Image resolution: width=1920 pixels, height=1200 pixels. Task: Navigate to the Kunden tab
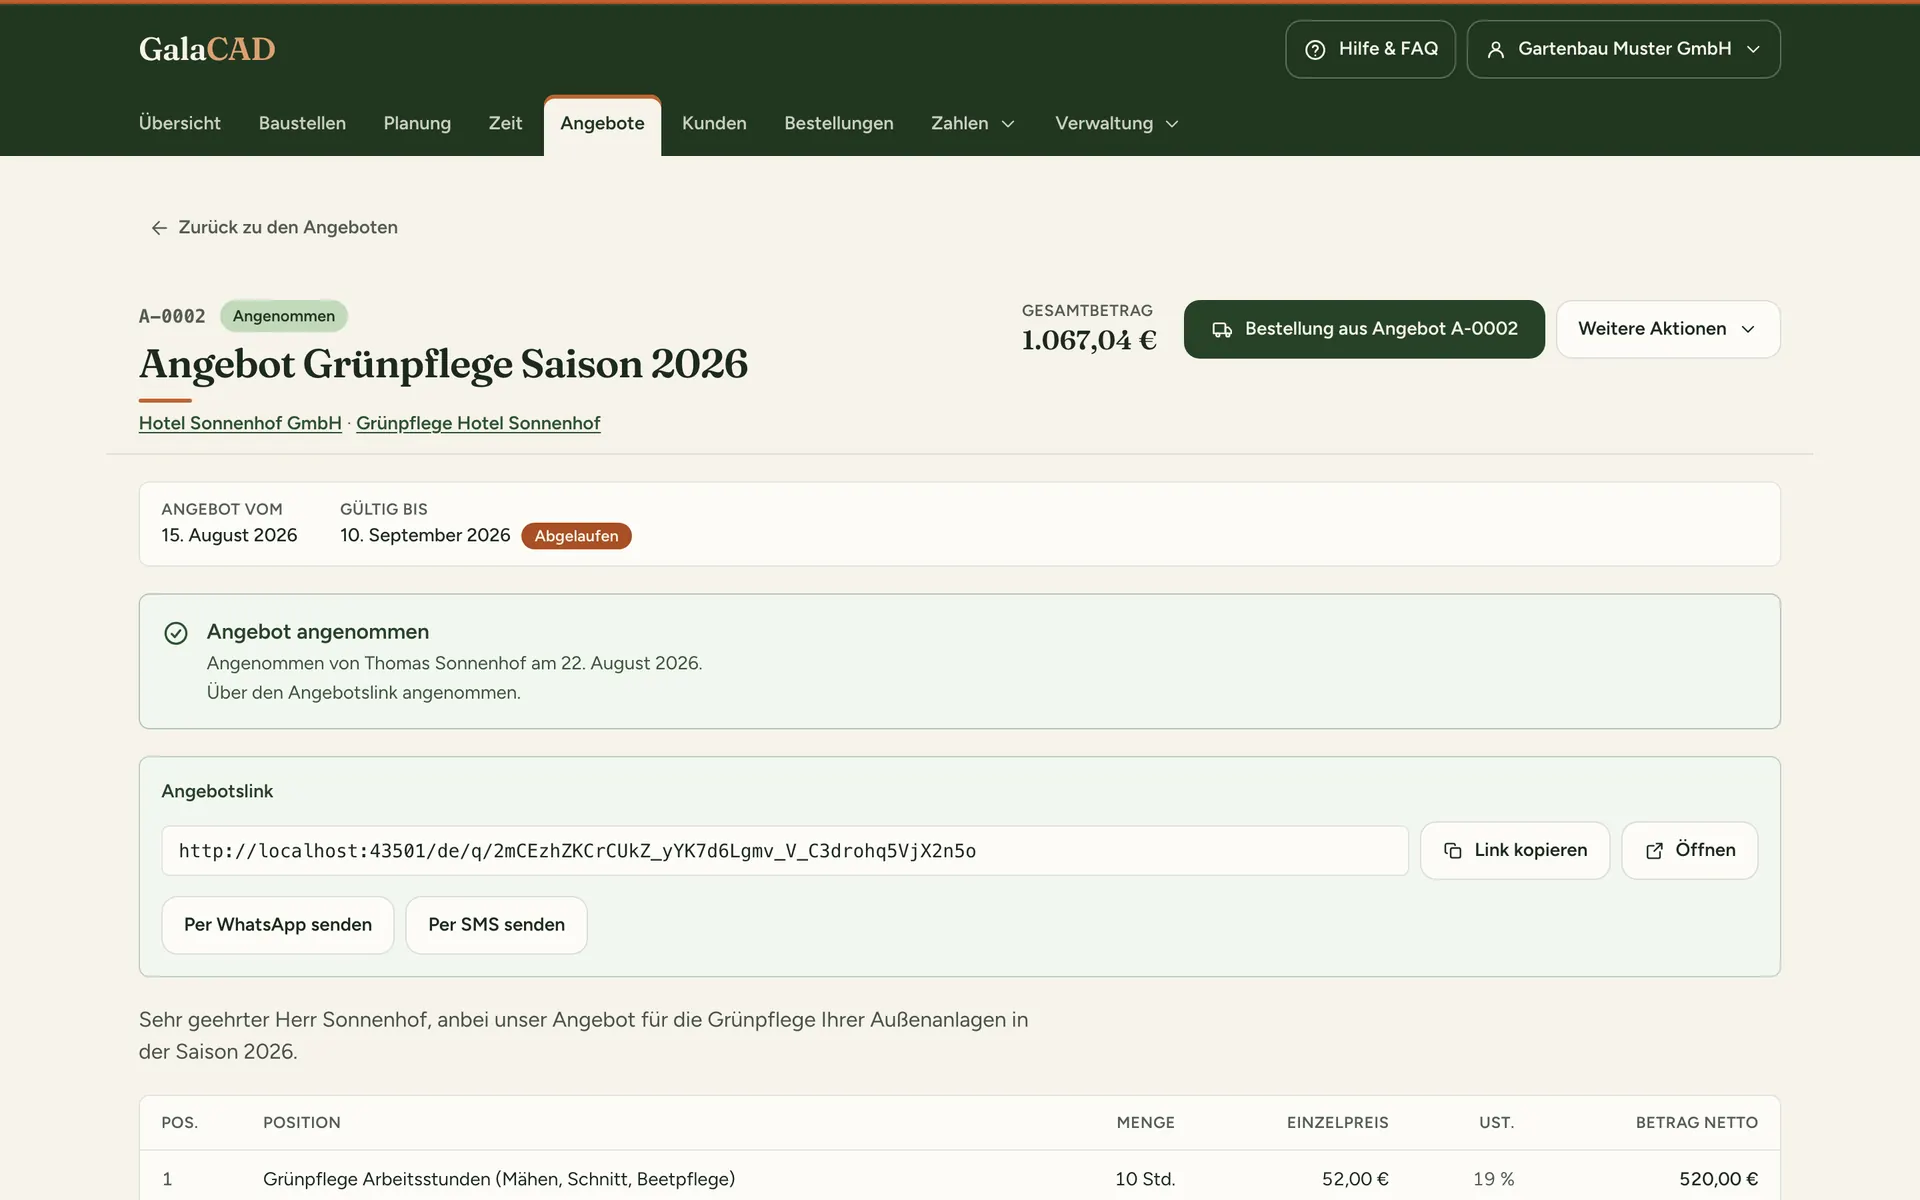click(x=714, y=123)
